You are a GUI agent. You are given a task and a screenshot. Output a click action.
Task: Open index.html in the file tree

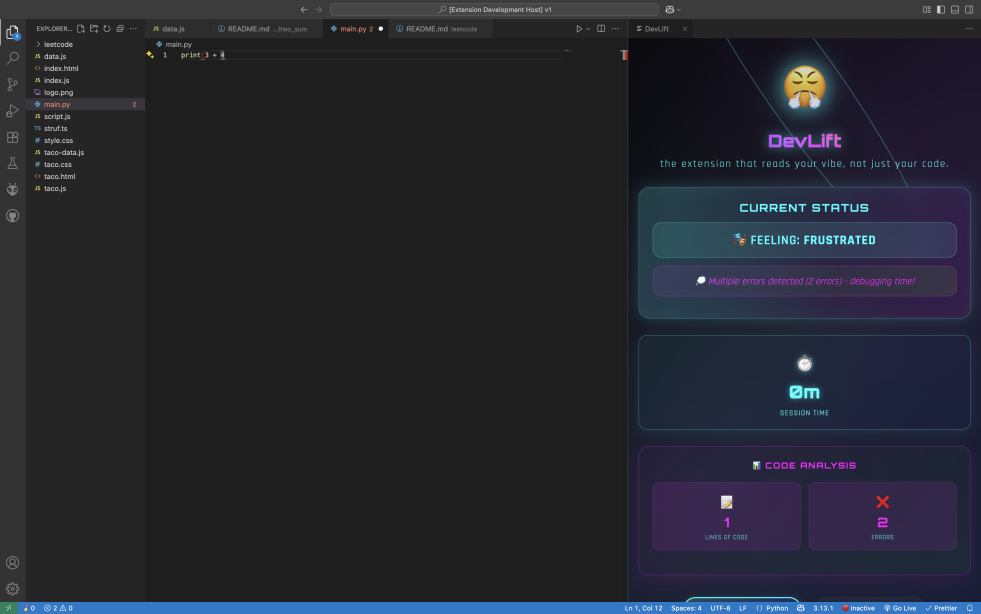tap(86, 68)
